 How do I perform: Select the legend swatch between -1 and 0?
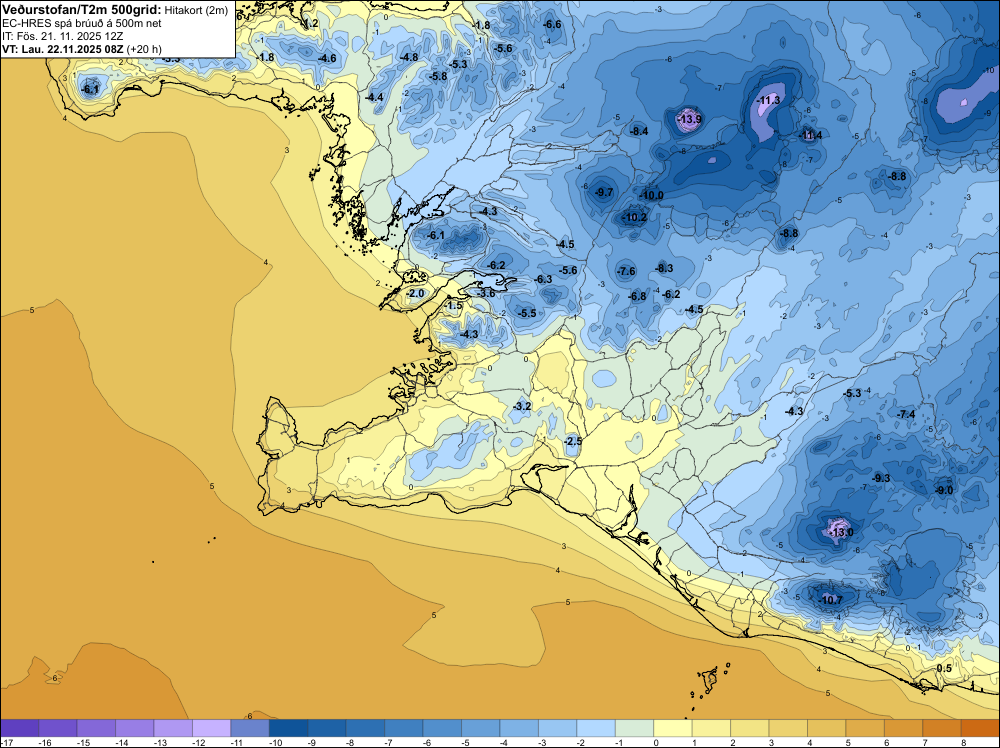[x=635, y=728]
